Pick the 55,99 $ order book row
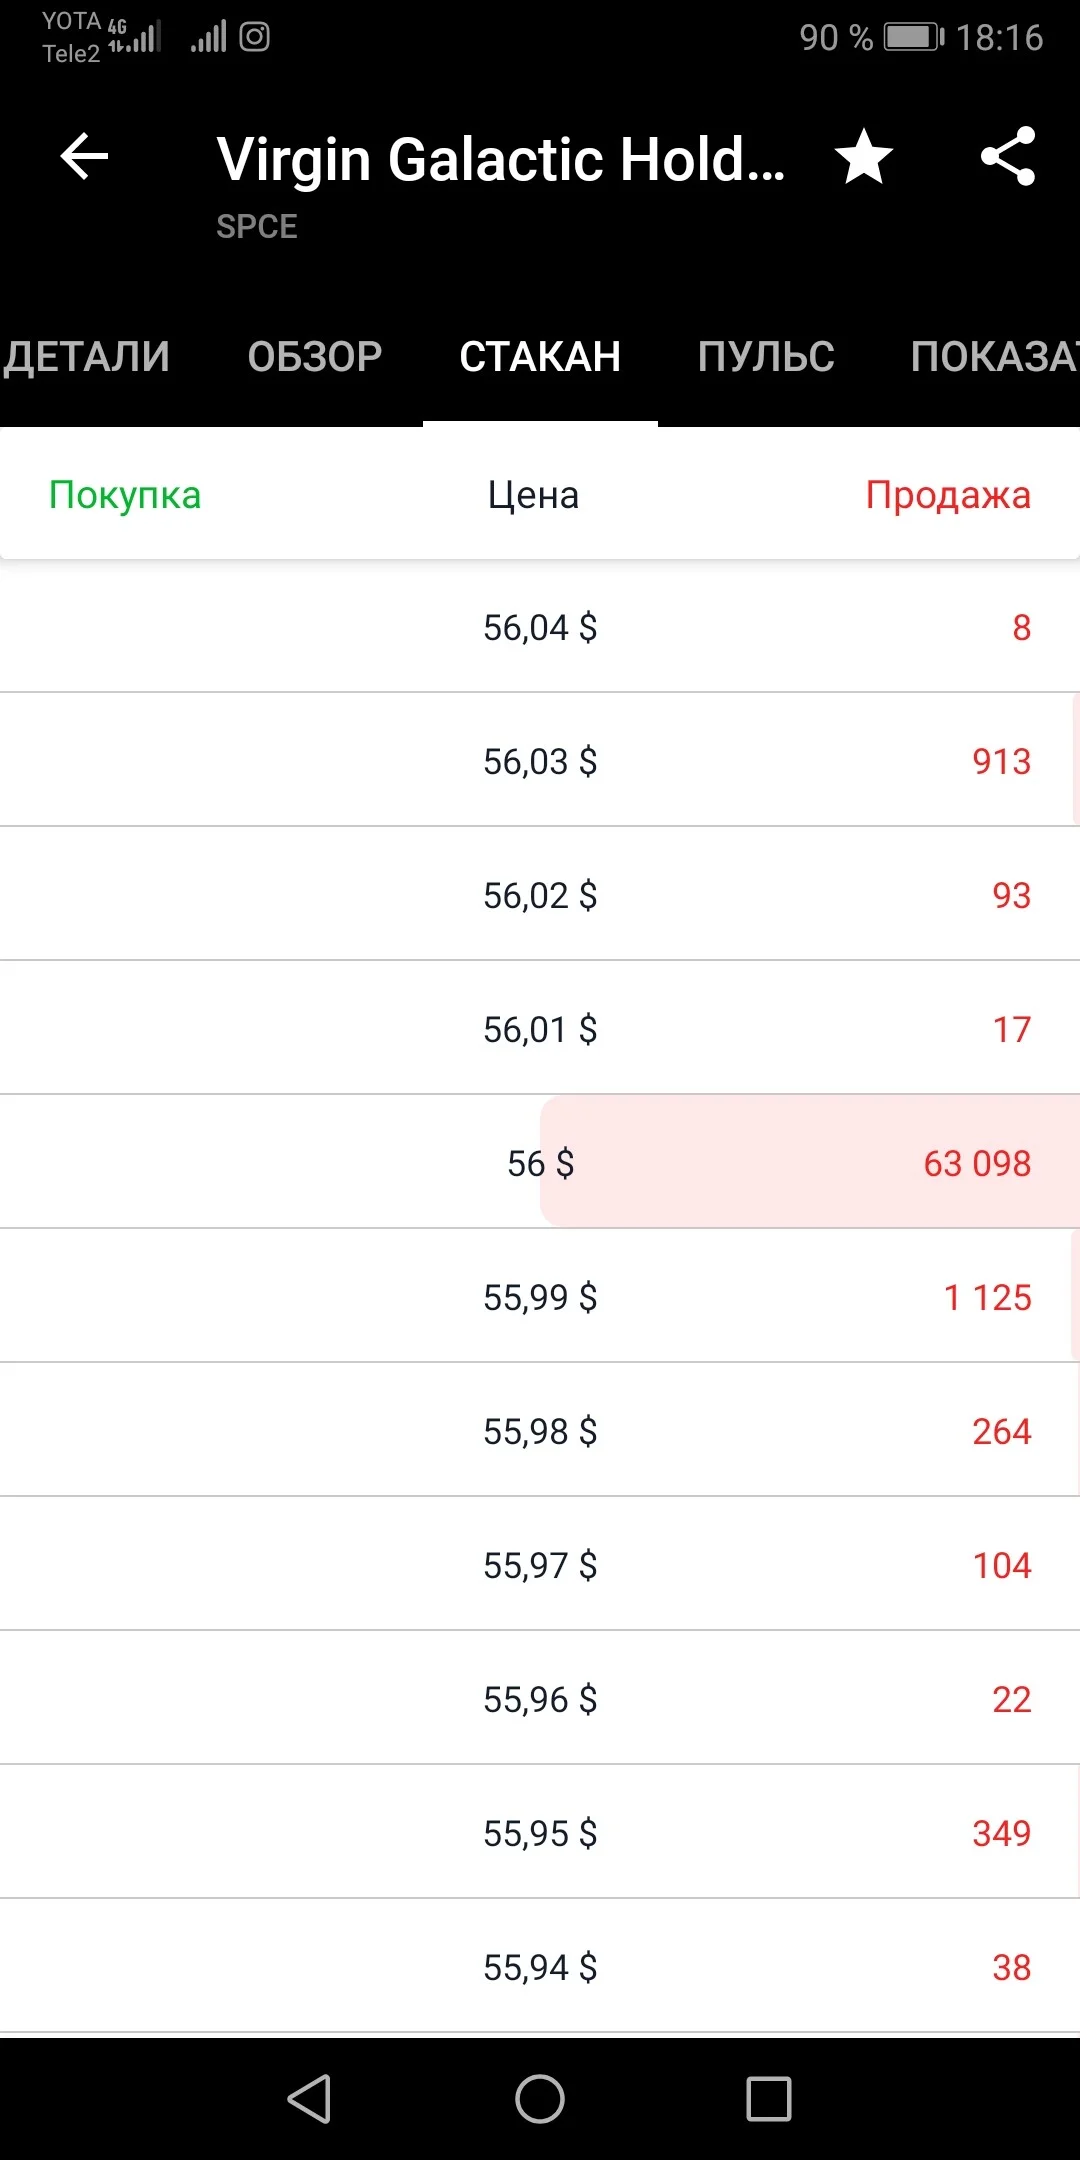This screenshot has width=1080, height=2160. tap(540, 1296)
